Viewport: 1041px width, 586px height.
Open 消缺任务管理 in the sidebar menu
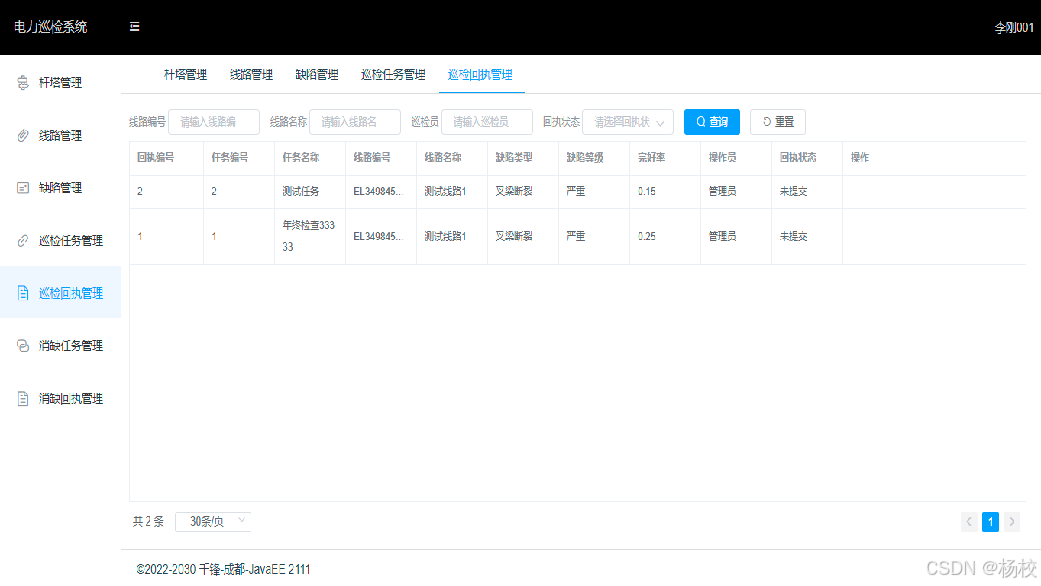[60, 346]
